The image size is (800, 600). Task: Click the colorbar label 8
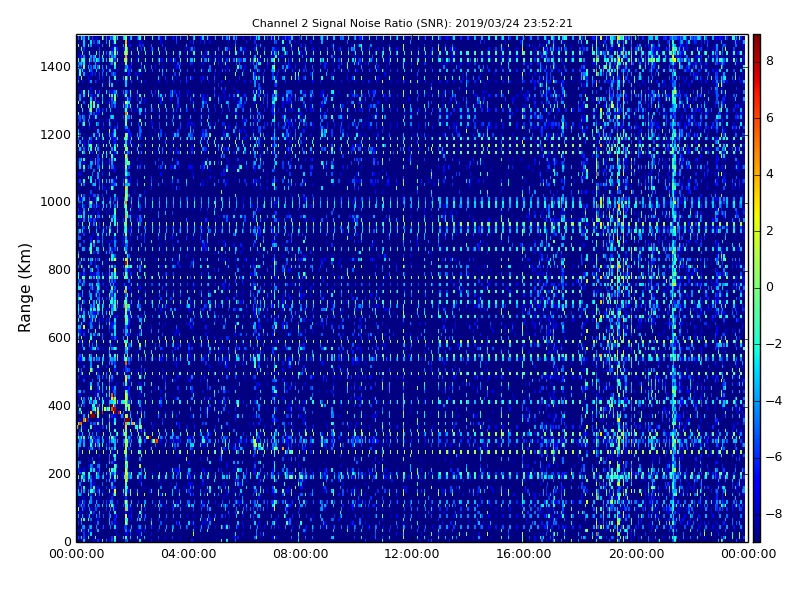pos(770,61)
